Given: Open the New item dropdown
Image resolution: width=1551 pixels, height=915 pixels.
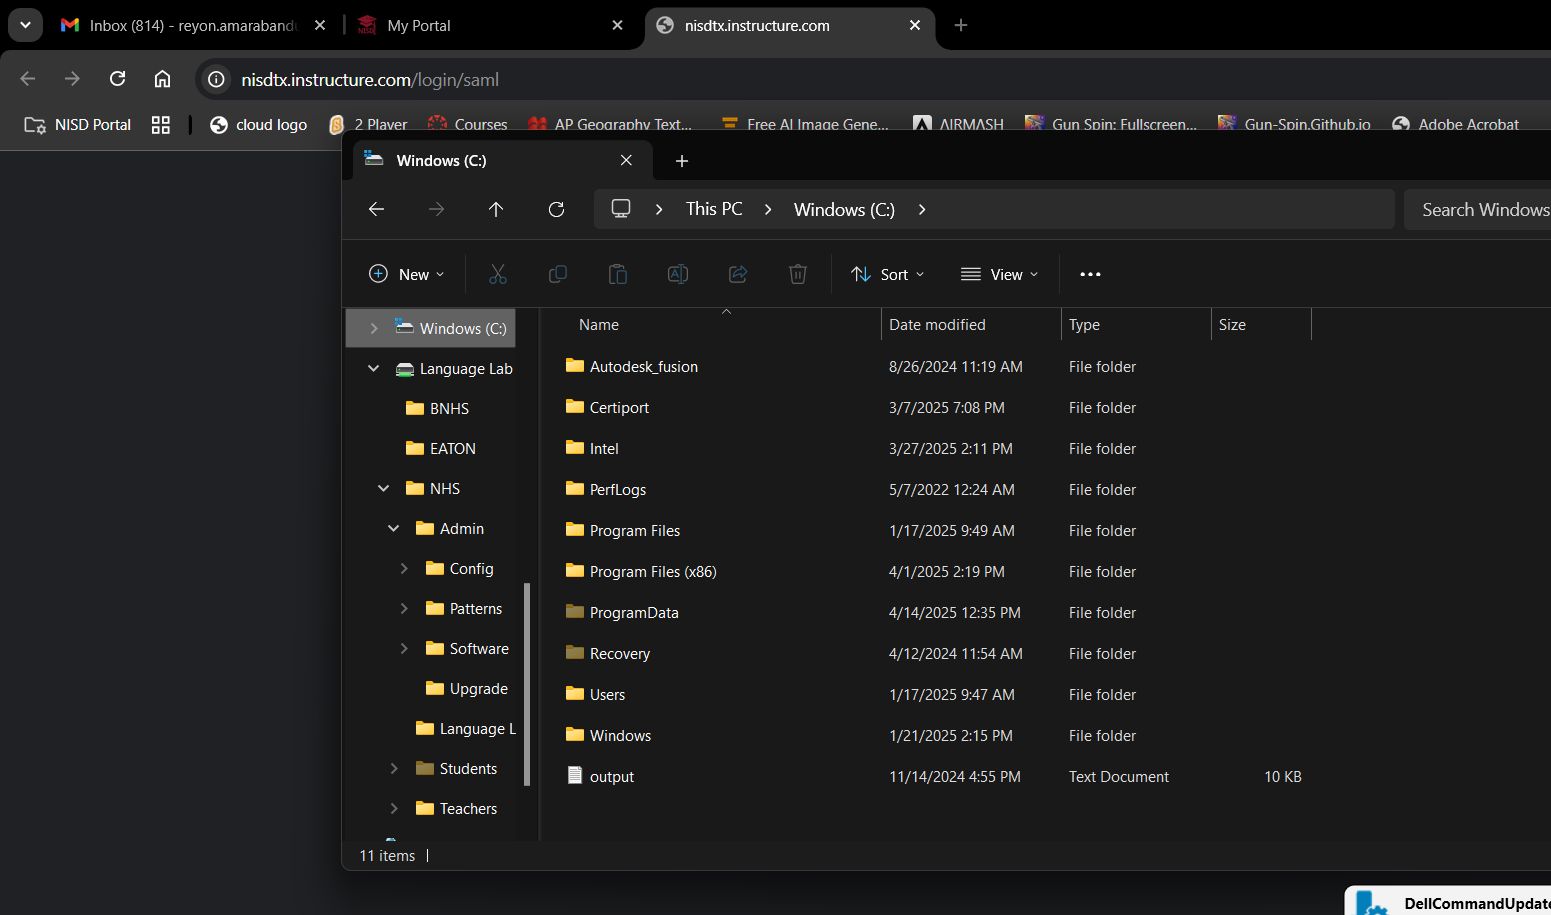Looking at the screenshot, I should [x=407, y=274].
